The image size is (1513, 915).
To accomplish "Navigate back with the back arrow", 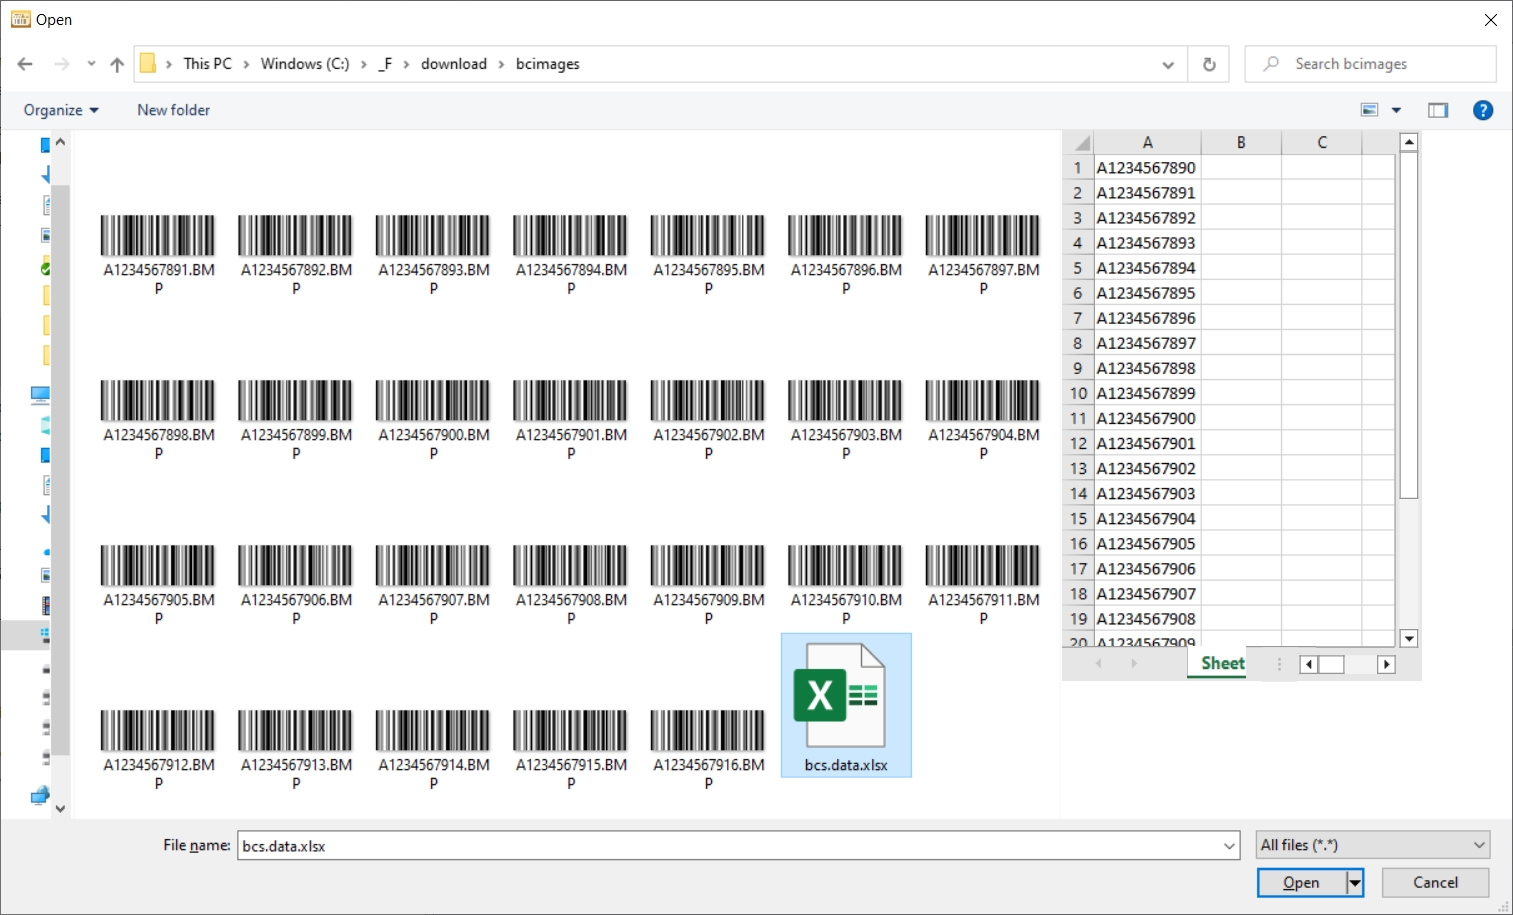I will 24,63.
